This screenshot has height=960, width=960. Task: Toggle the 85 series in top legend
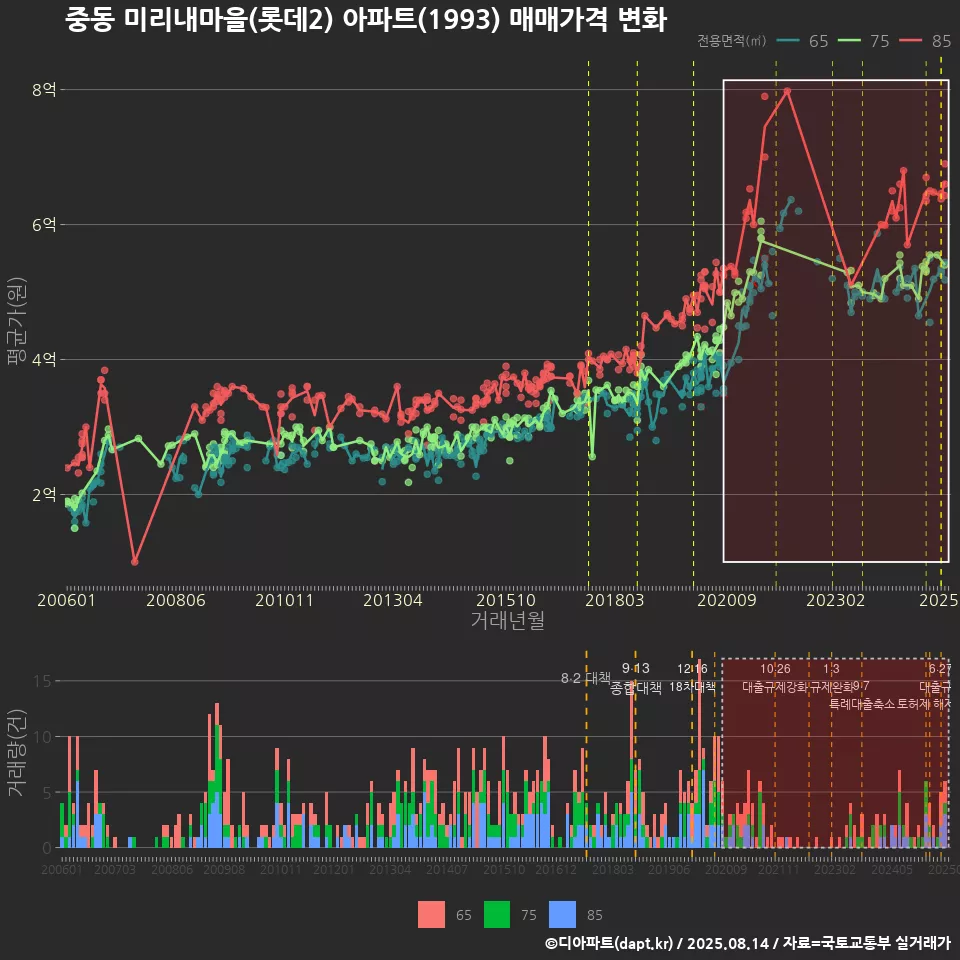(x=925, y=41)
